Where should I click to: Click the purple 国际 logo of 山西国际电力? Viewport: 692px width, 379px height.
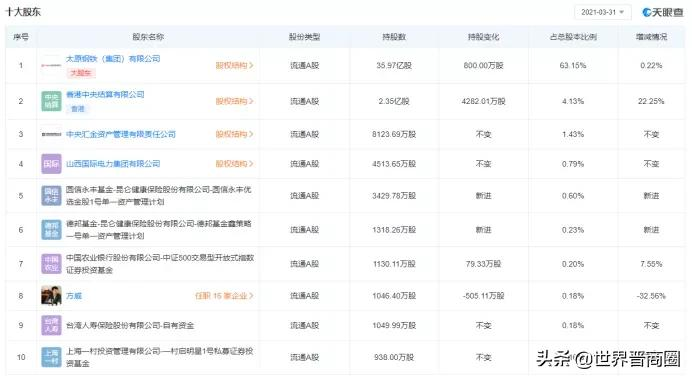coord(51,164)
